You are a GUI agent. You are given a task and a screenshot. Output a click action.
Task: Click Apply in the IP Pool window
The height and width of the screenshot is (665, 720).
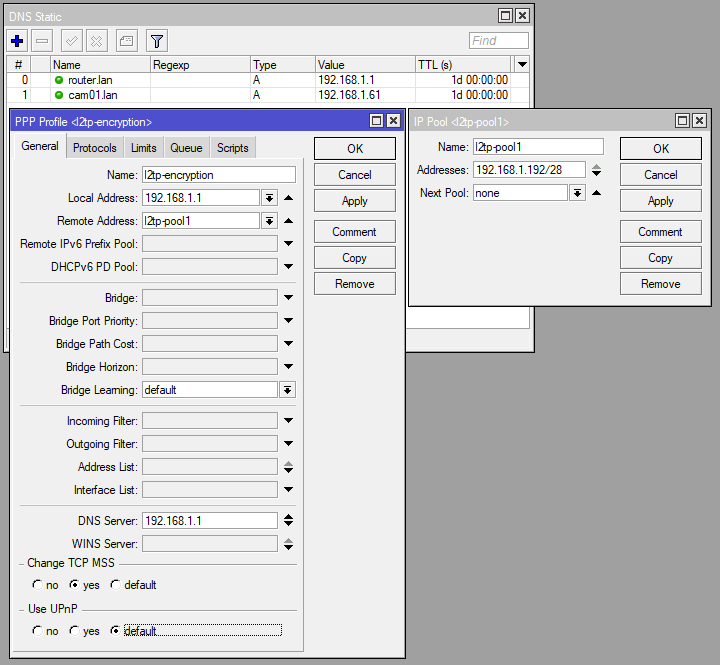(x=661, y=201)
